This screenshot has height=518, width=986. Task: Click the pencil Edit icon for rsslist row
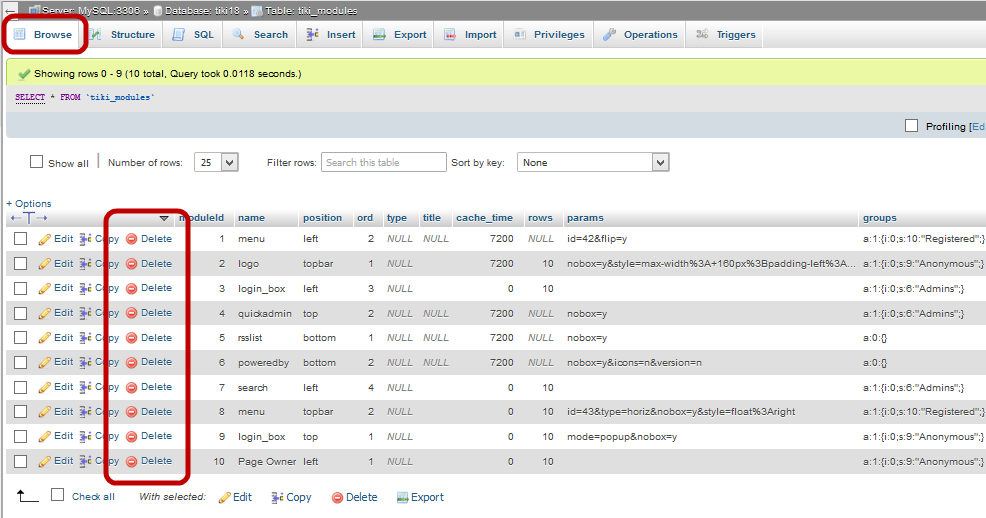tap(44, 338)
